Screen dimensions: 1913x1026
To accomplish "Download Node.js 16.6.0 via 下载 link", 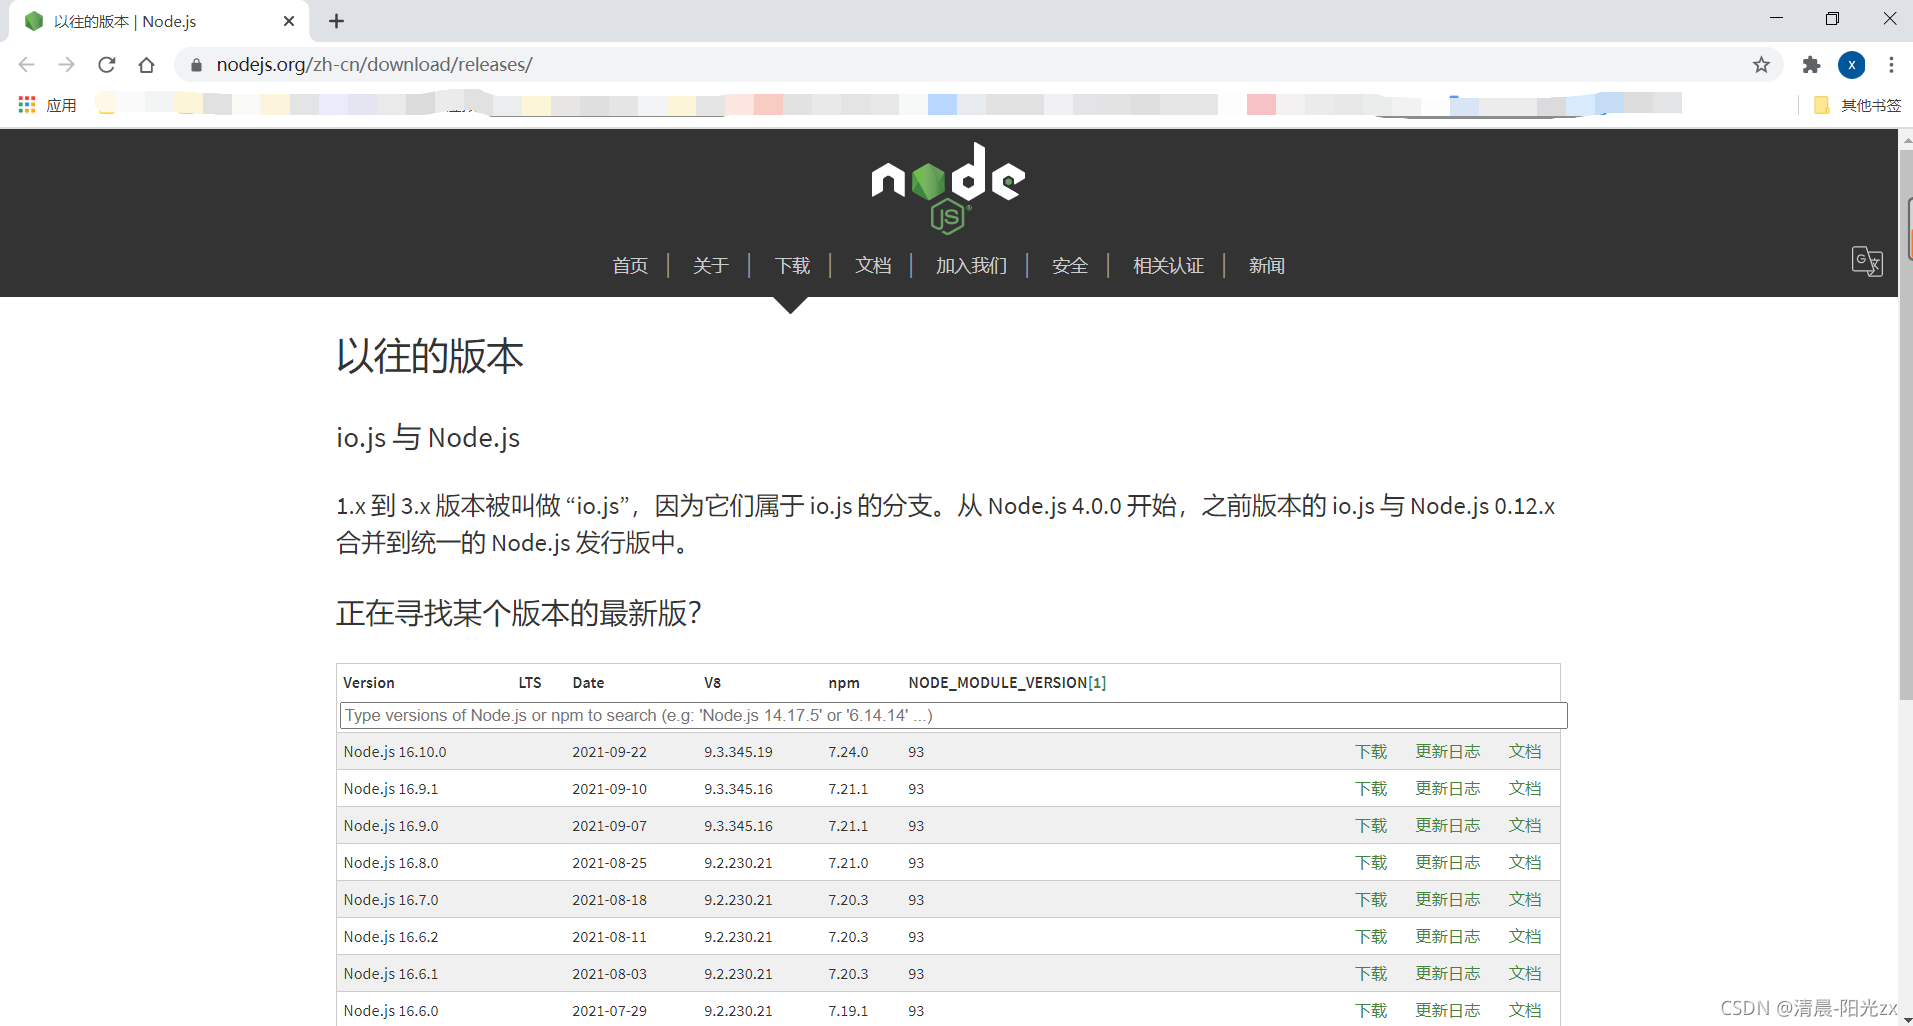I will click(x=1371, y=1011).
